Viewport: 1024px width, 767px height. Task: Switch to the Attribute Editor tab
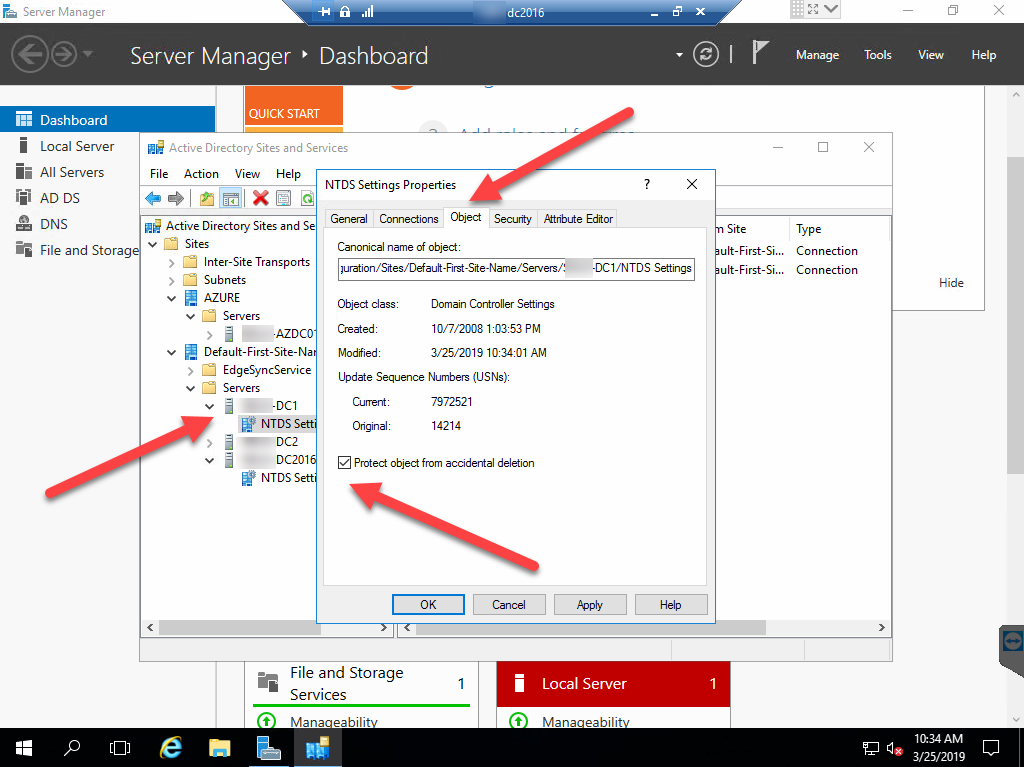(578, 219)
